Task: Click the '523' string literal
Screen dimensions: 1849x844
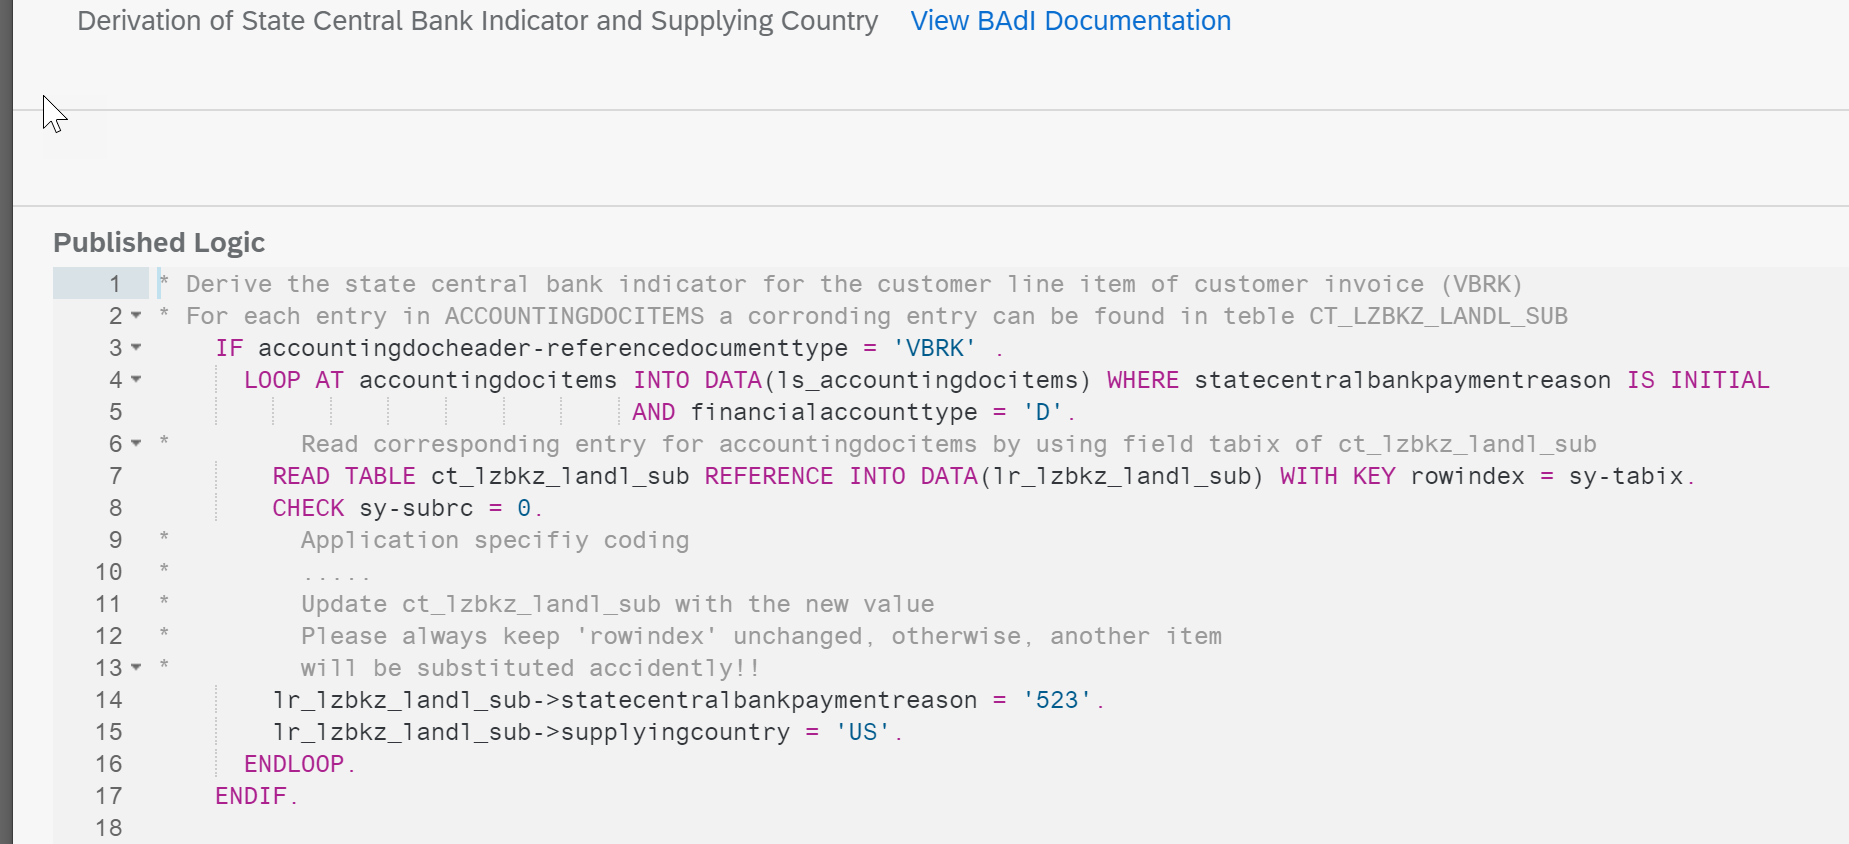Action: coord(1057,700)
